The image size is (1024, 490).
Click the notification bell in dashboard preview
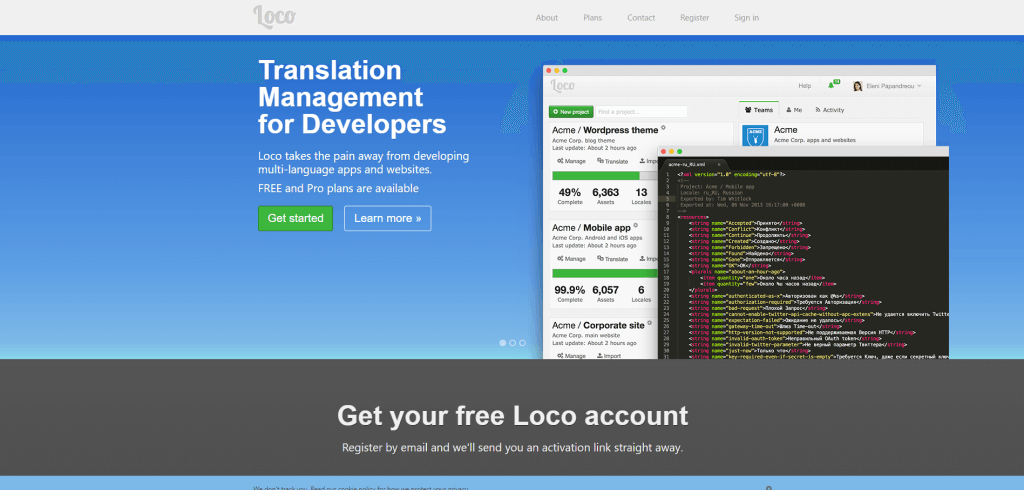tap(833, 86)
